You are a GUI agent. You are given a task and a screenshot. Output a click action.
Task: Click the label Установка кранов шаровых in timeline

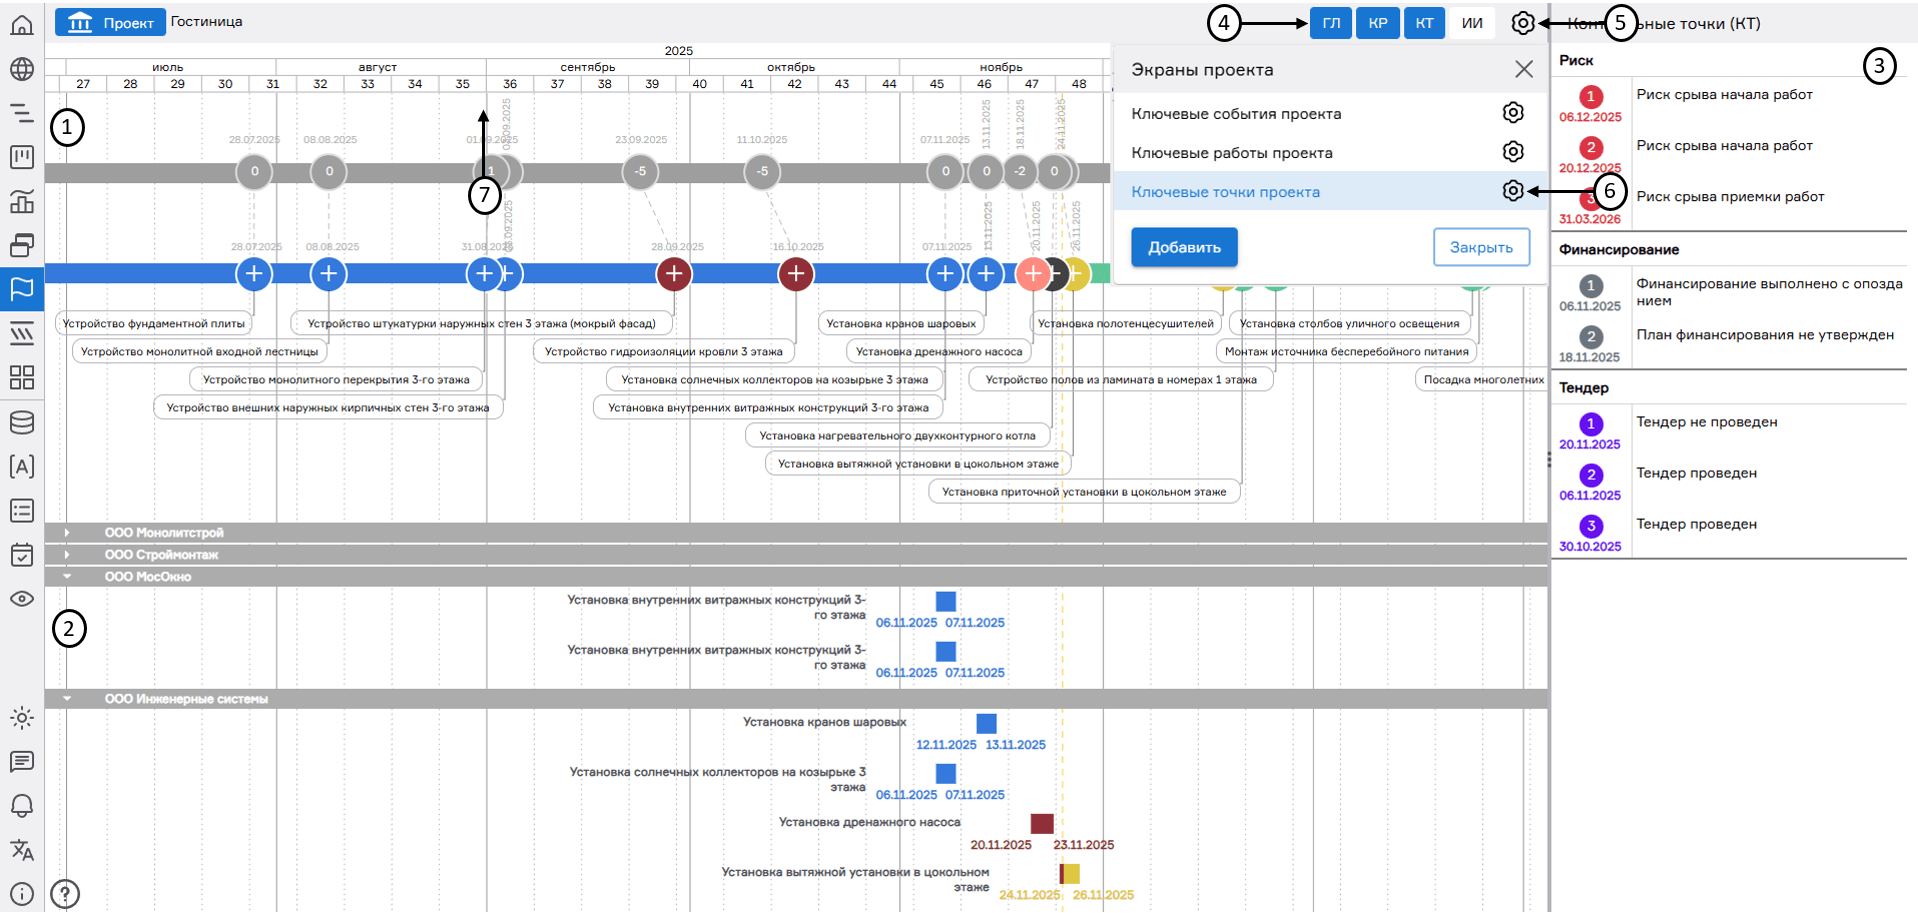(x=901, y=323)
